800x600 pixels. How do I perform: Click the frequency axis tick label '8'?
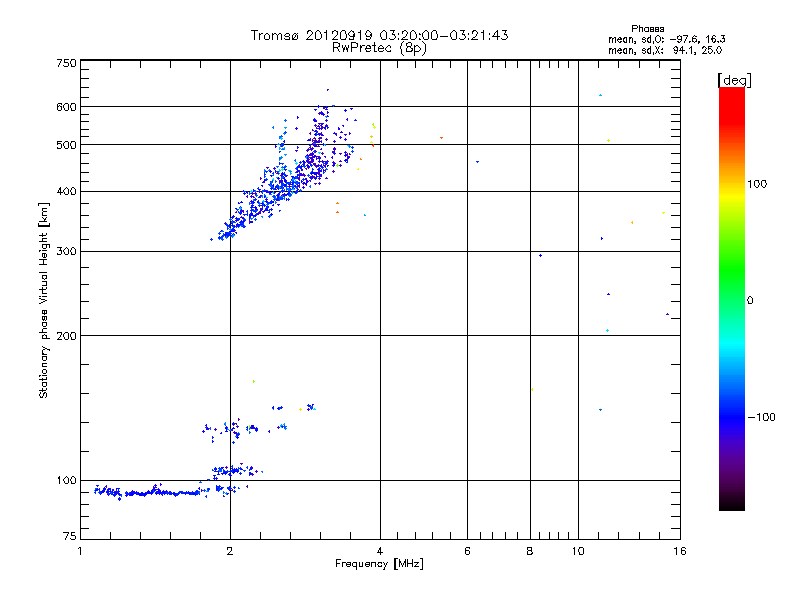tap(530, 551)
